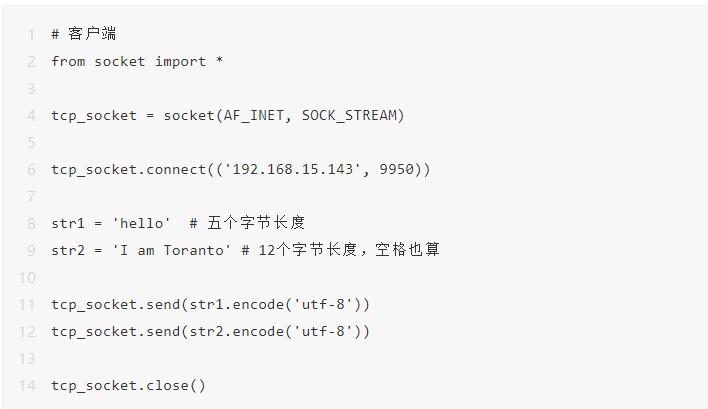Image resolution: width=708 pixels, height=409 pixels.
Task: Click the comment '# 客户端' on line 1
Action: [x=85, y=34]
